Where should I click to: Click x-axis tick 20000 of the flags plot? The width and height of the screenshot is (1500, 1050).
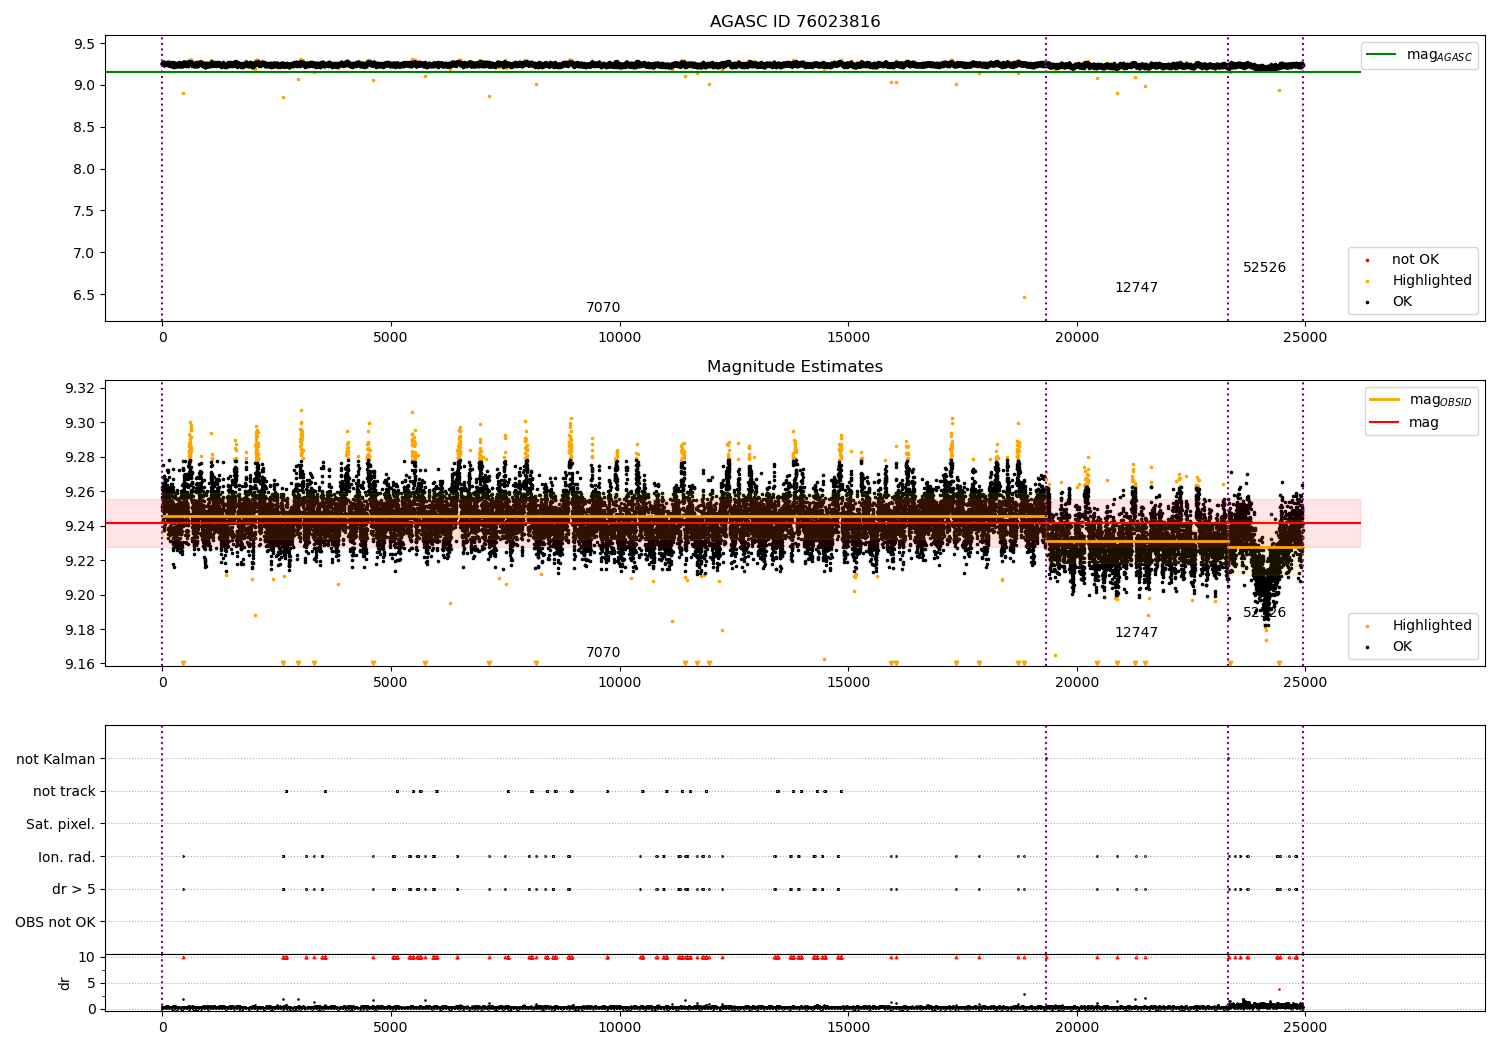(x=1076, y=1028)
